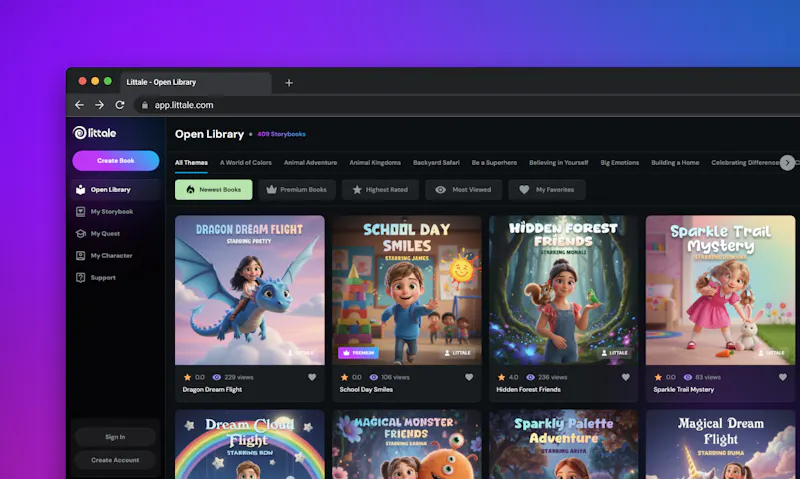Screen dimensions: 800x479
Task: Click the Littale logo in the sidebar
Action: (x=94, y=133)
